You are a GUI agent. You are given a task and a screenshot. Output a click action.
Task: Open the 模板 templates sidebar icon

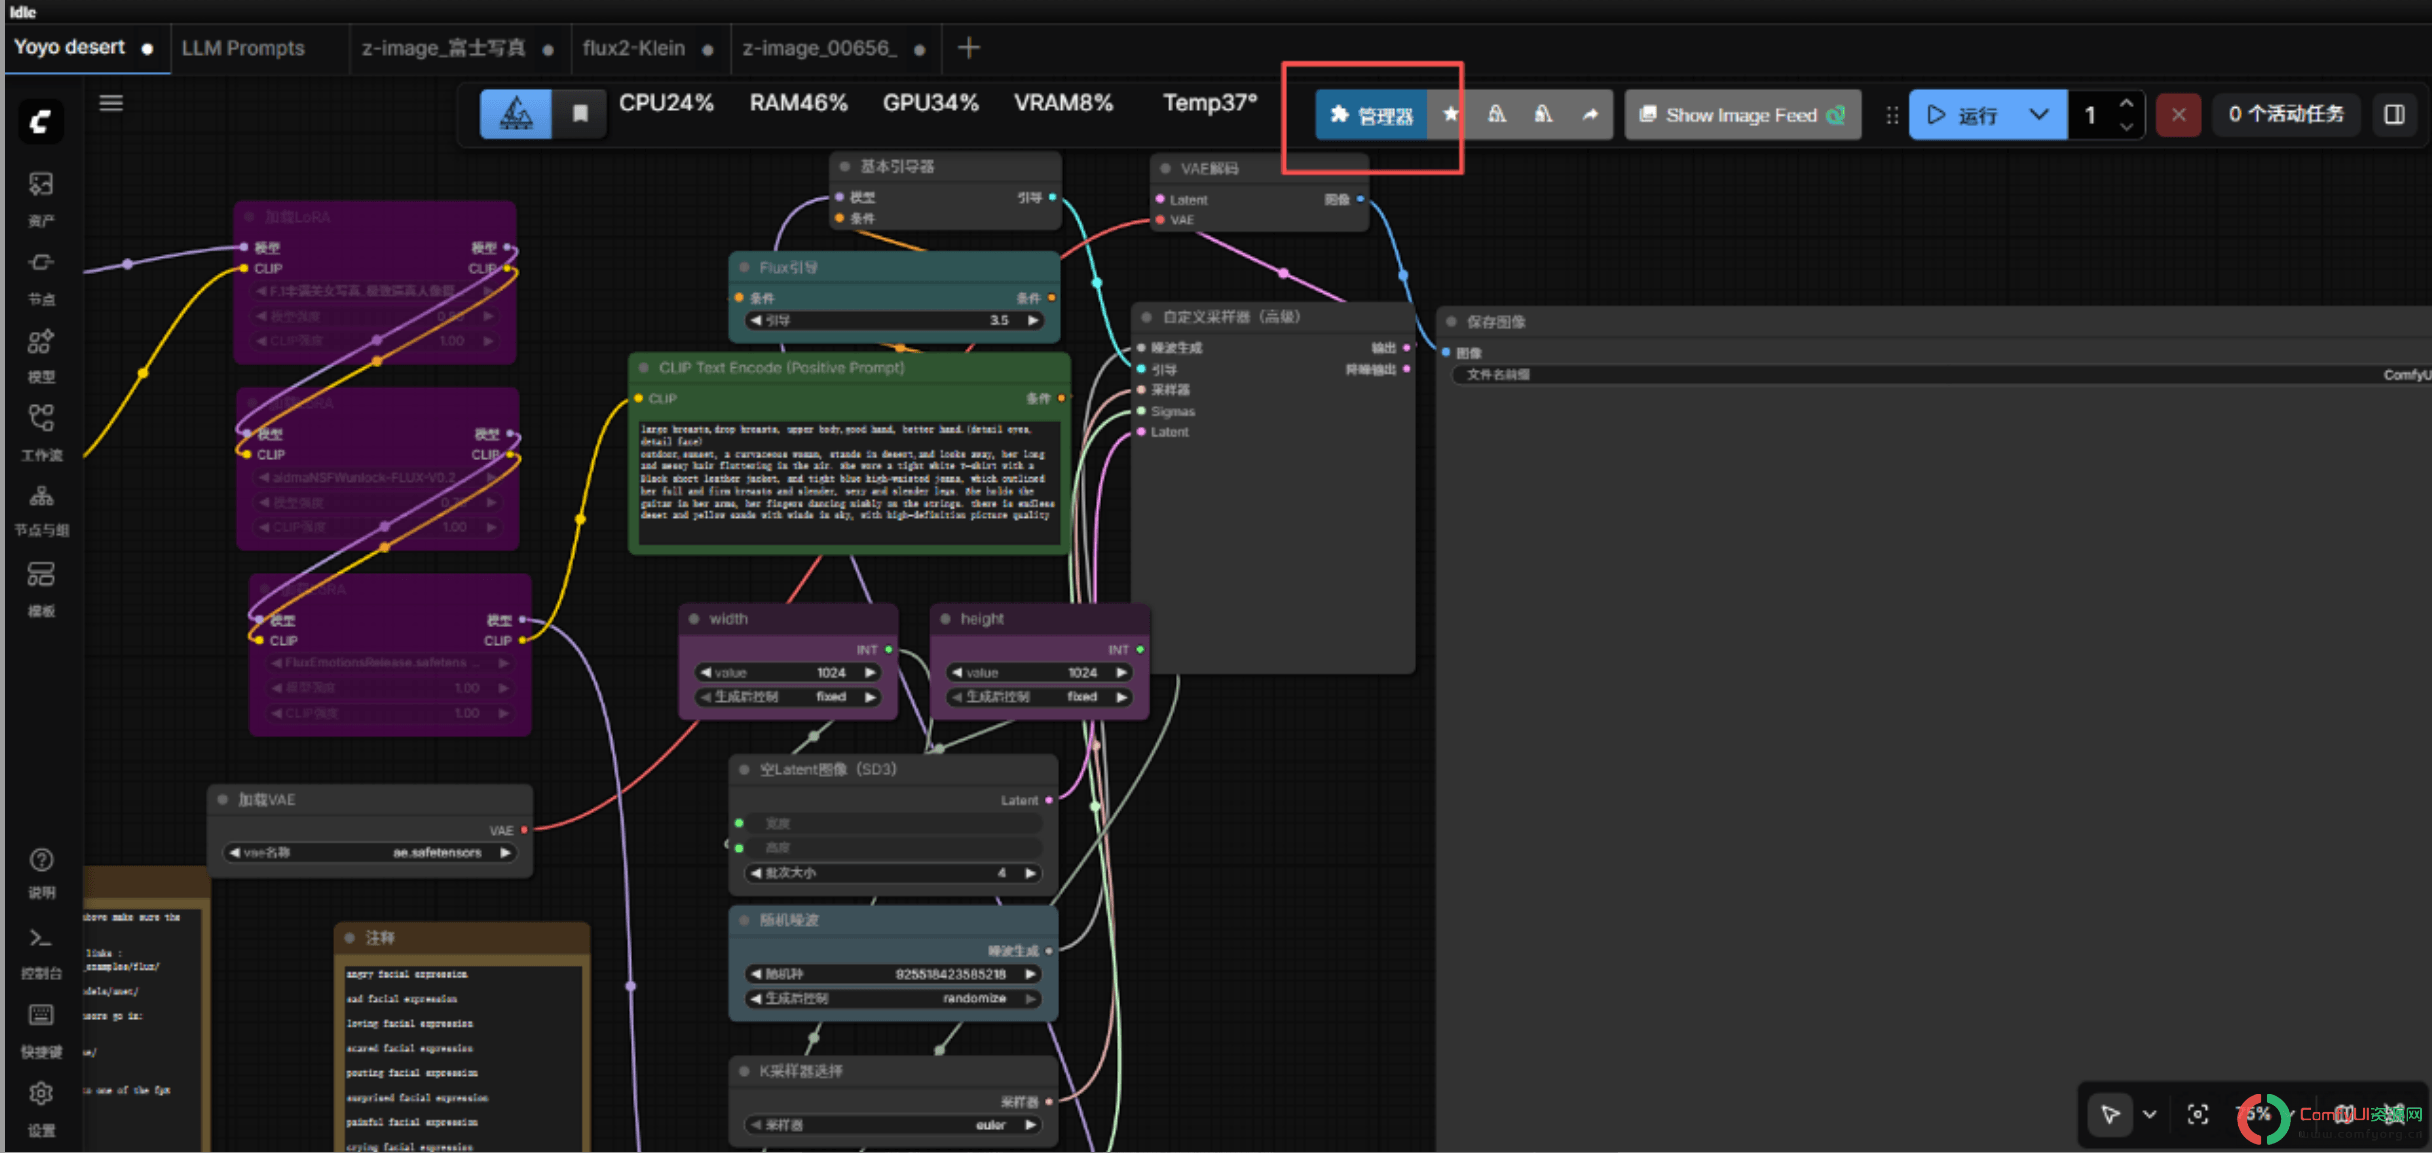pos(41,589)
